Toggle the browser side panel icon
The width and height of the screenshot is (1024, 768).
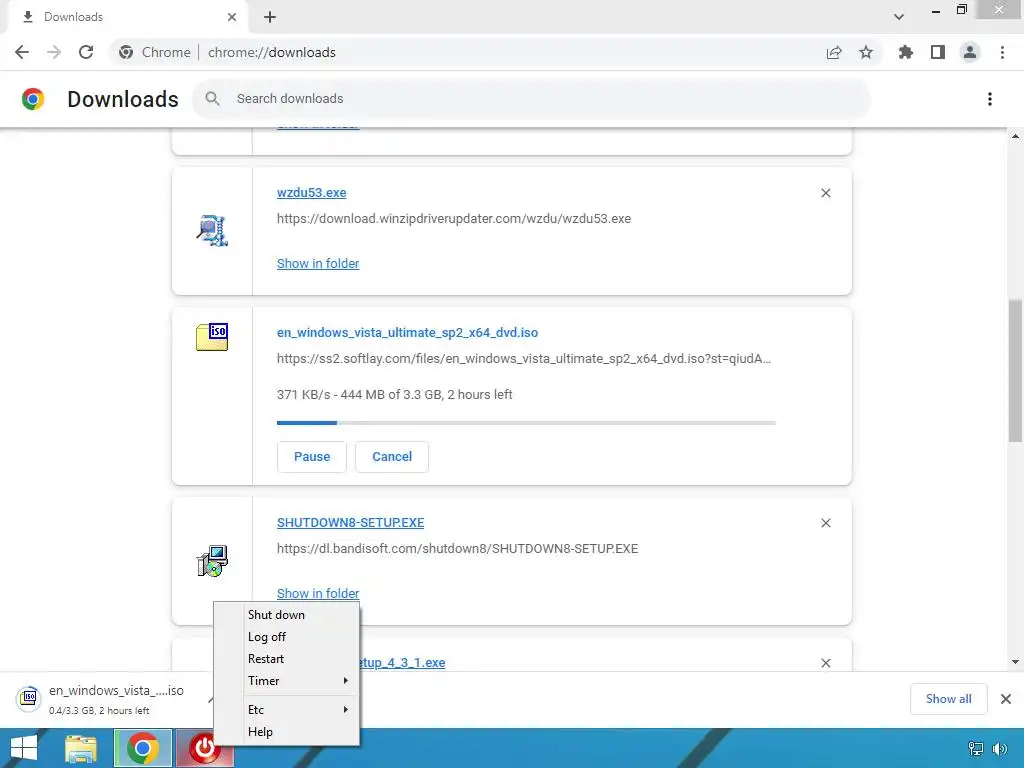[938, 52]
